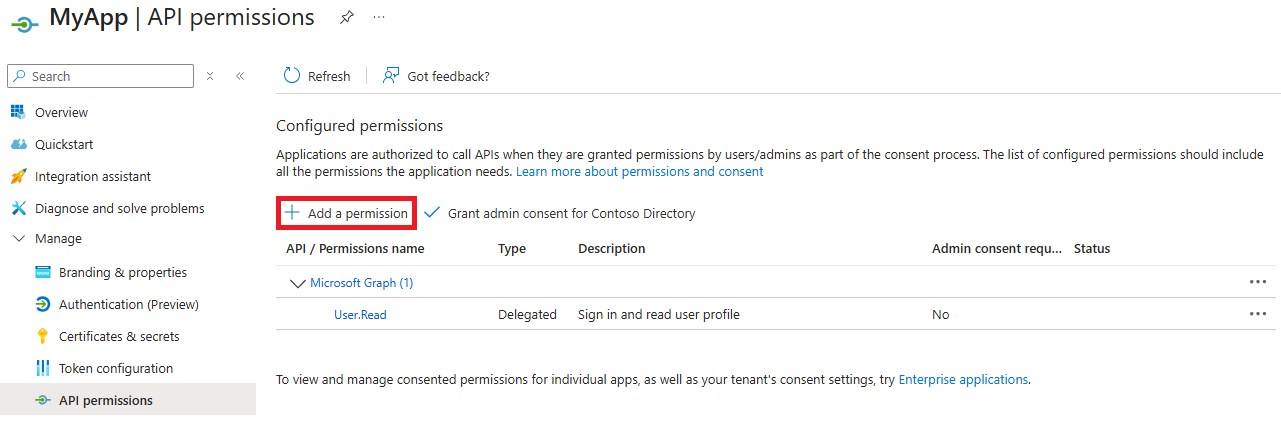Select Authentication (Preview) in the sidebar

point(128,304)
